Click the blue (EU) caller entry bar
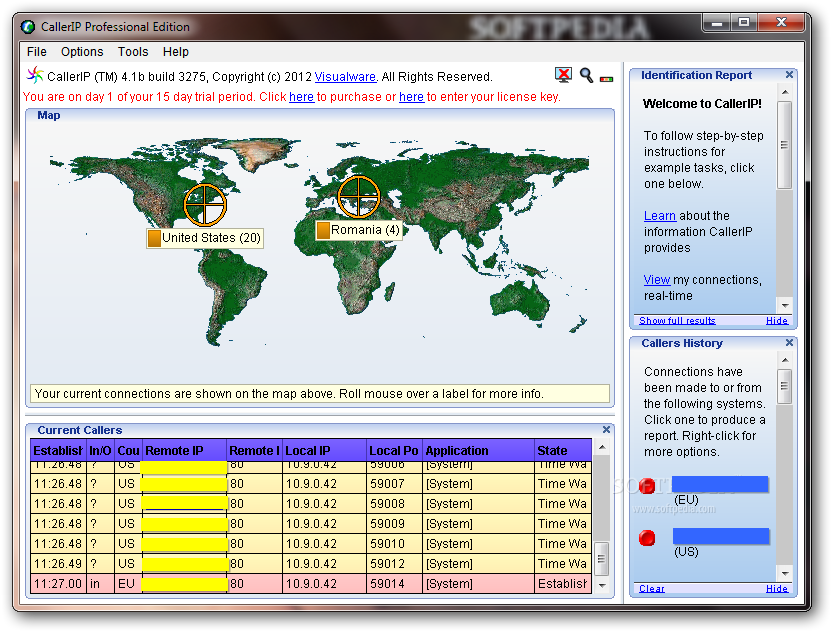 pyautogui.click(x=720, y=484)
